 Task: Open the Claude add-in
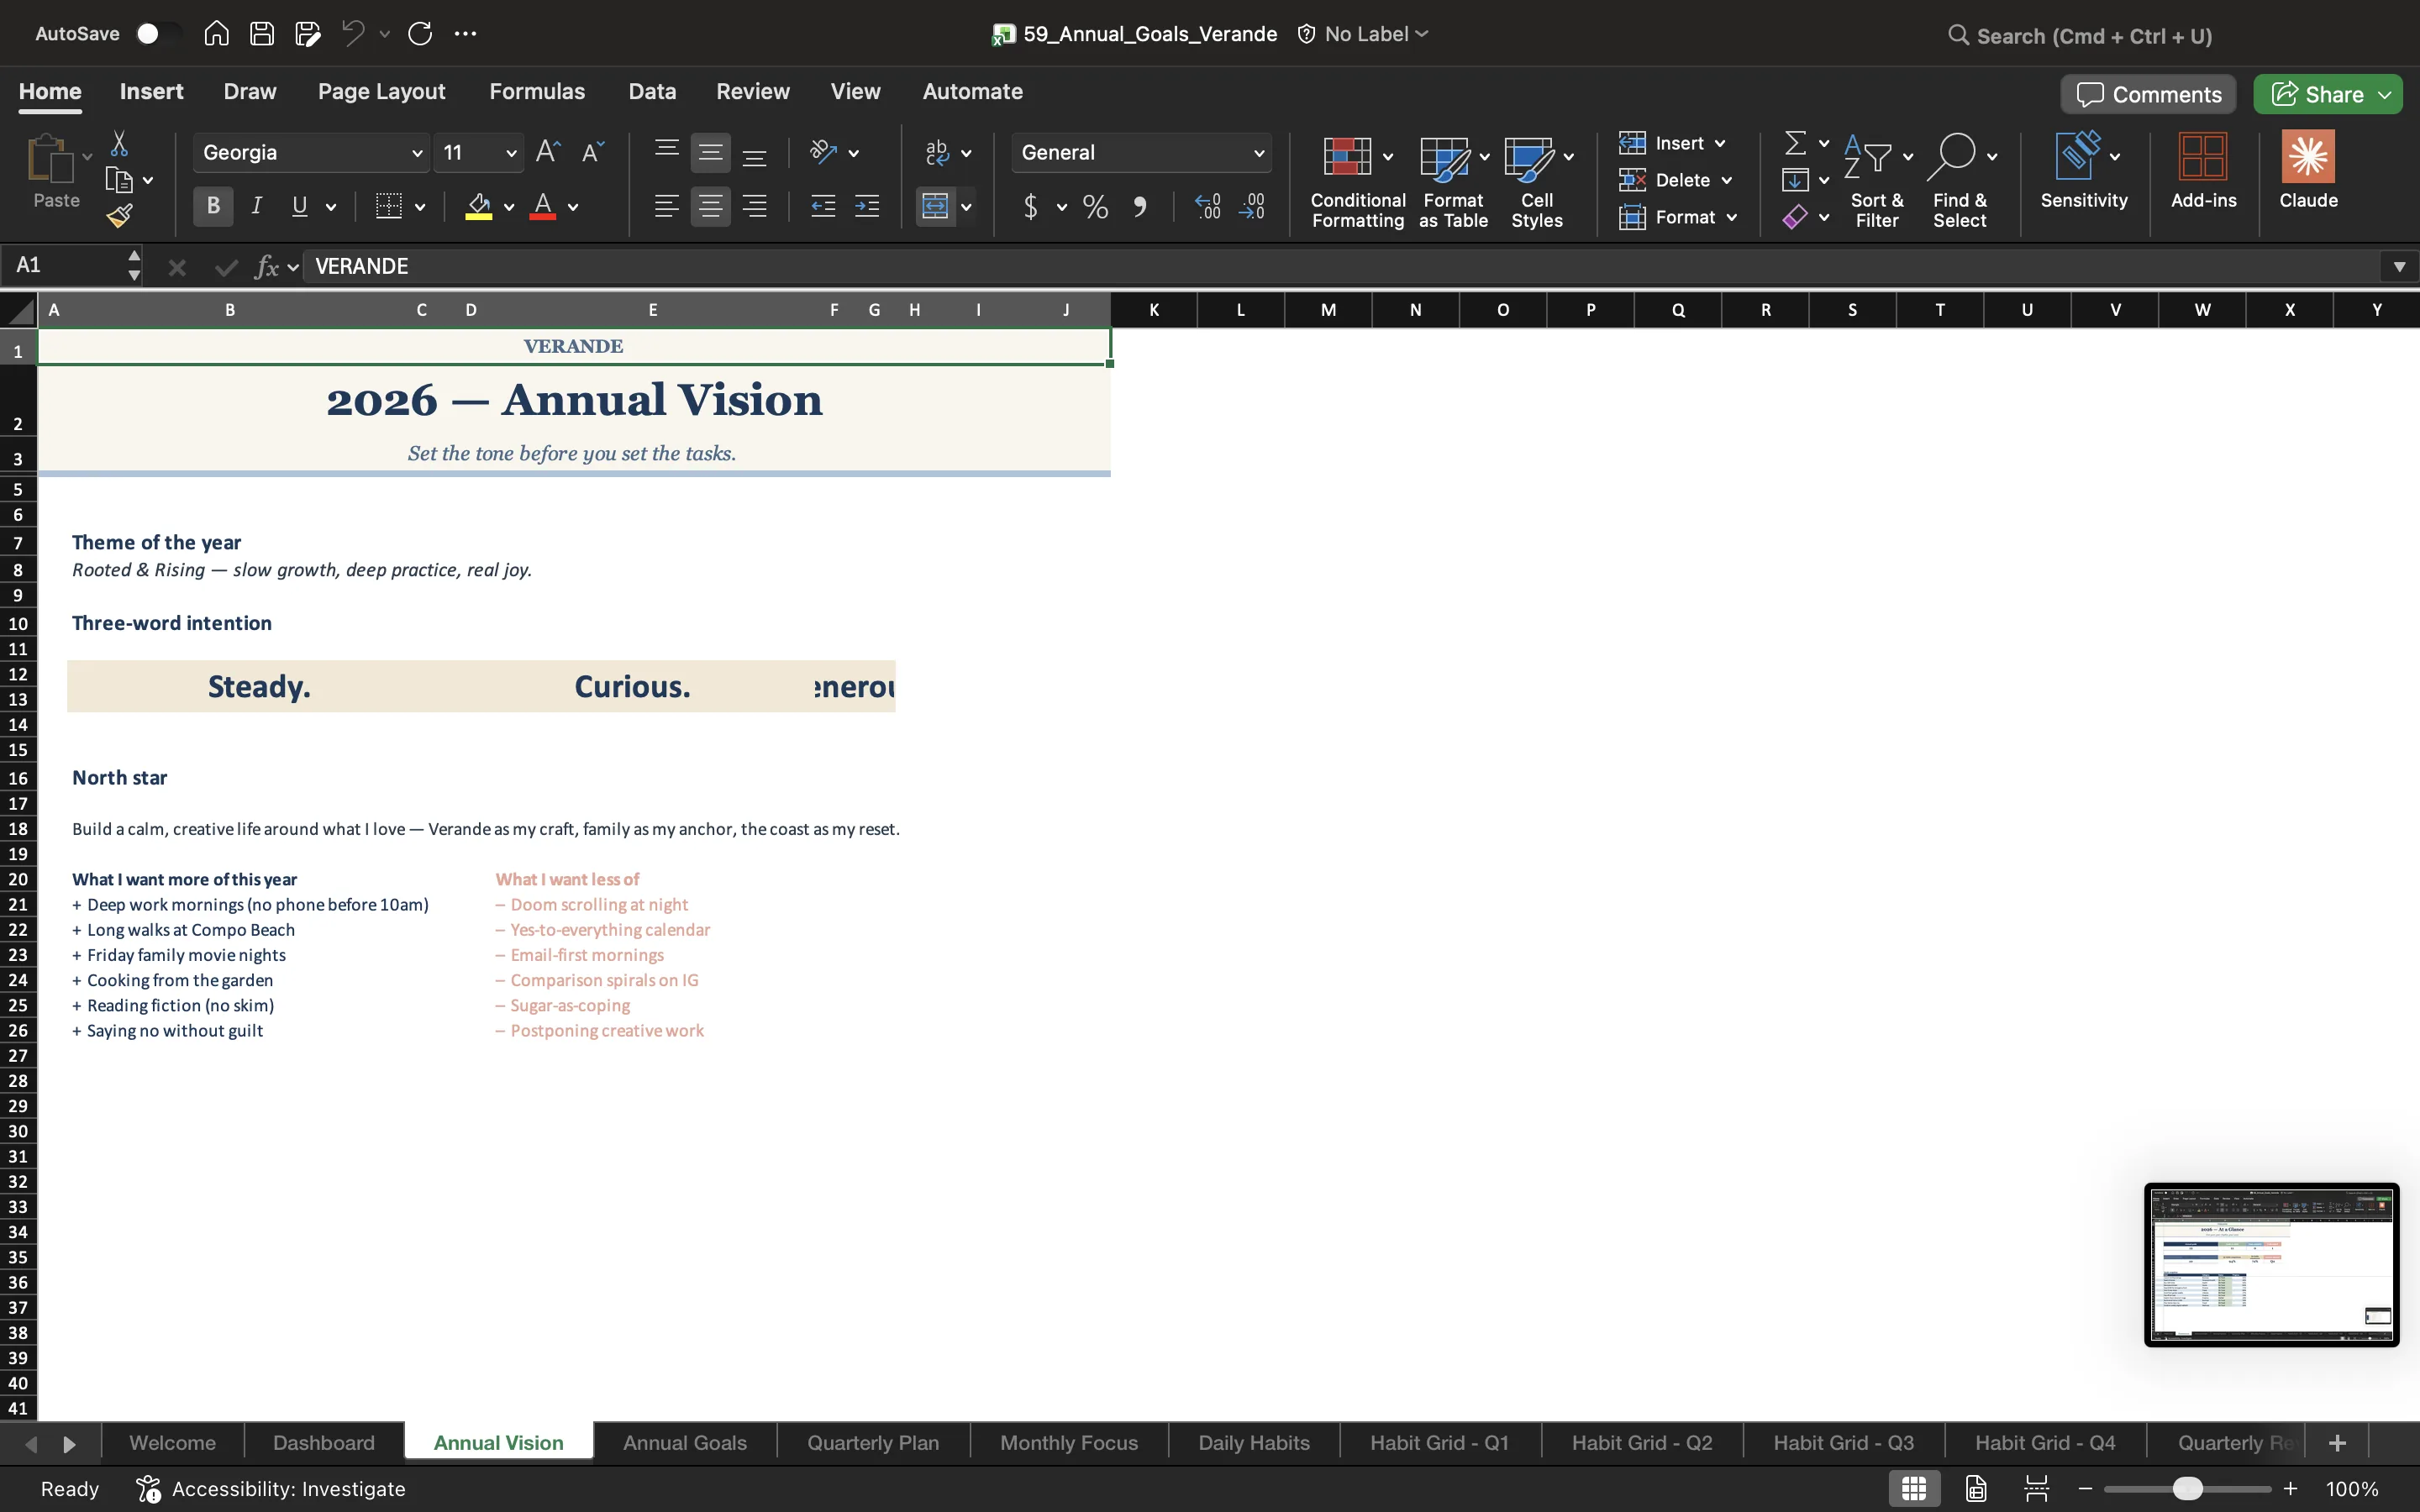click(2308, 170)
